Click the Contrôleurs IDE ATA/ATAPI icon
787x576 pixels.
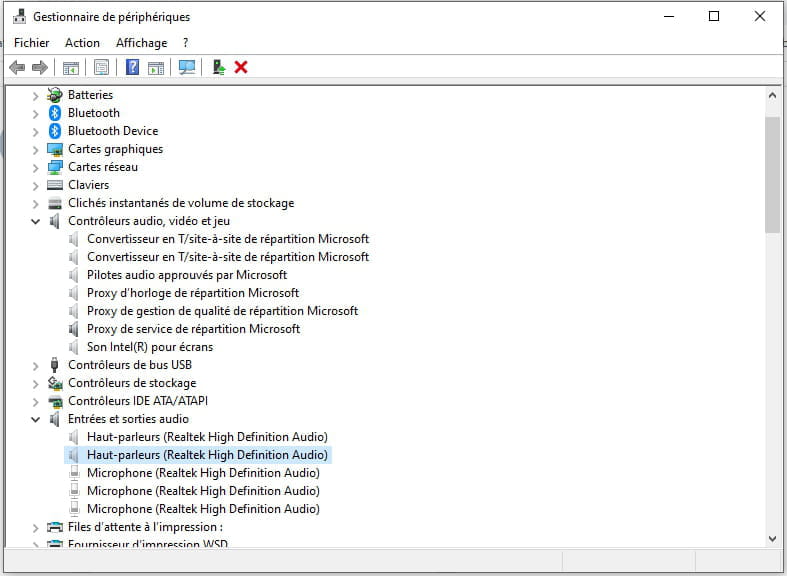(55, 401)
